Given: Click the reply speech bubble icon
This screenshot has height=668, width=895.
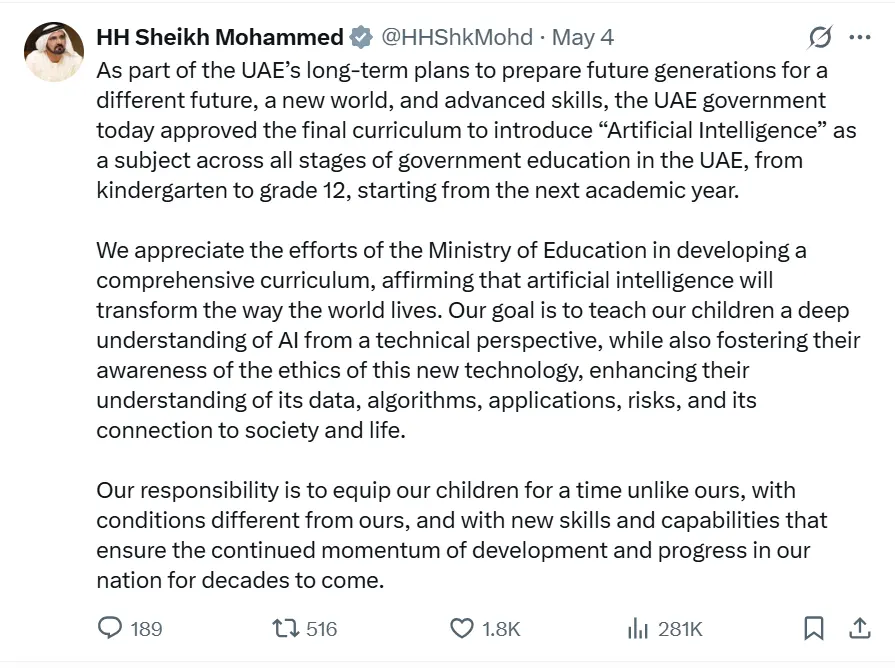Looking at the screenshot, I should pyautogui.click(x=110, y=628).
